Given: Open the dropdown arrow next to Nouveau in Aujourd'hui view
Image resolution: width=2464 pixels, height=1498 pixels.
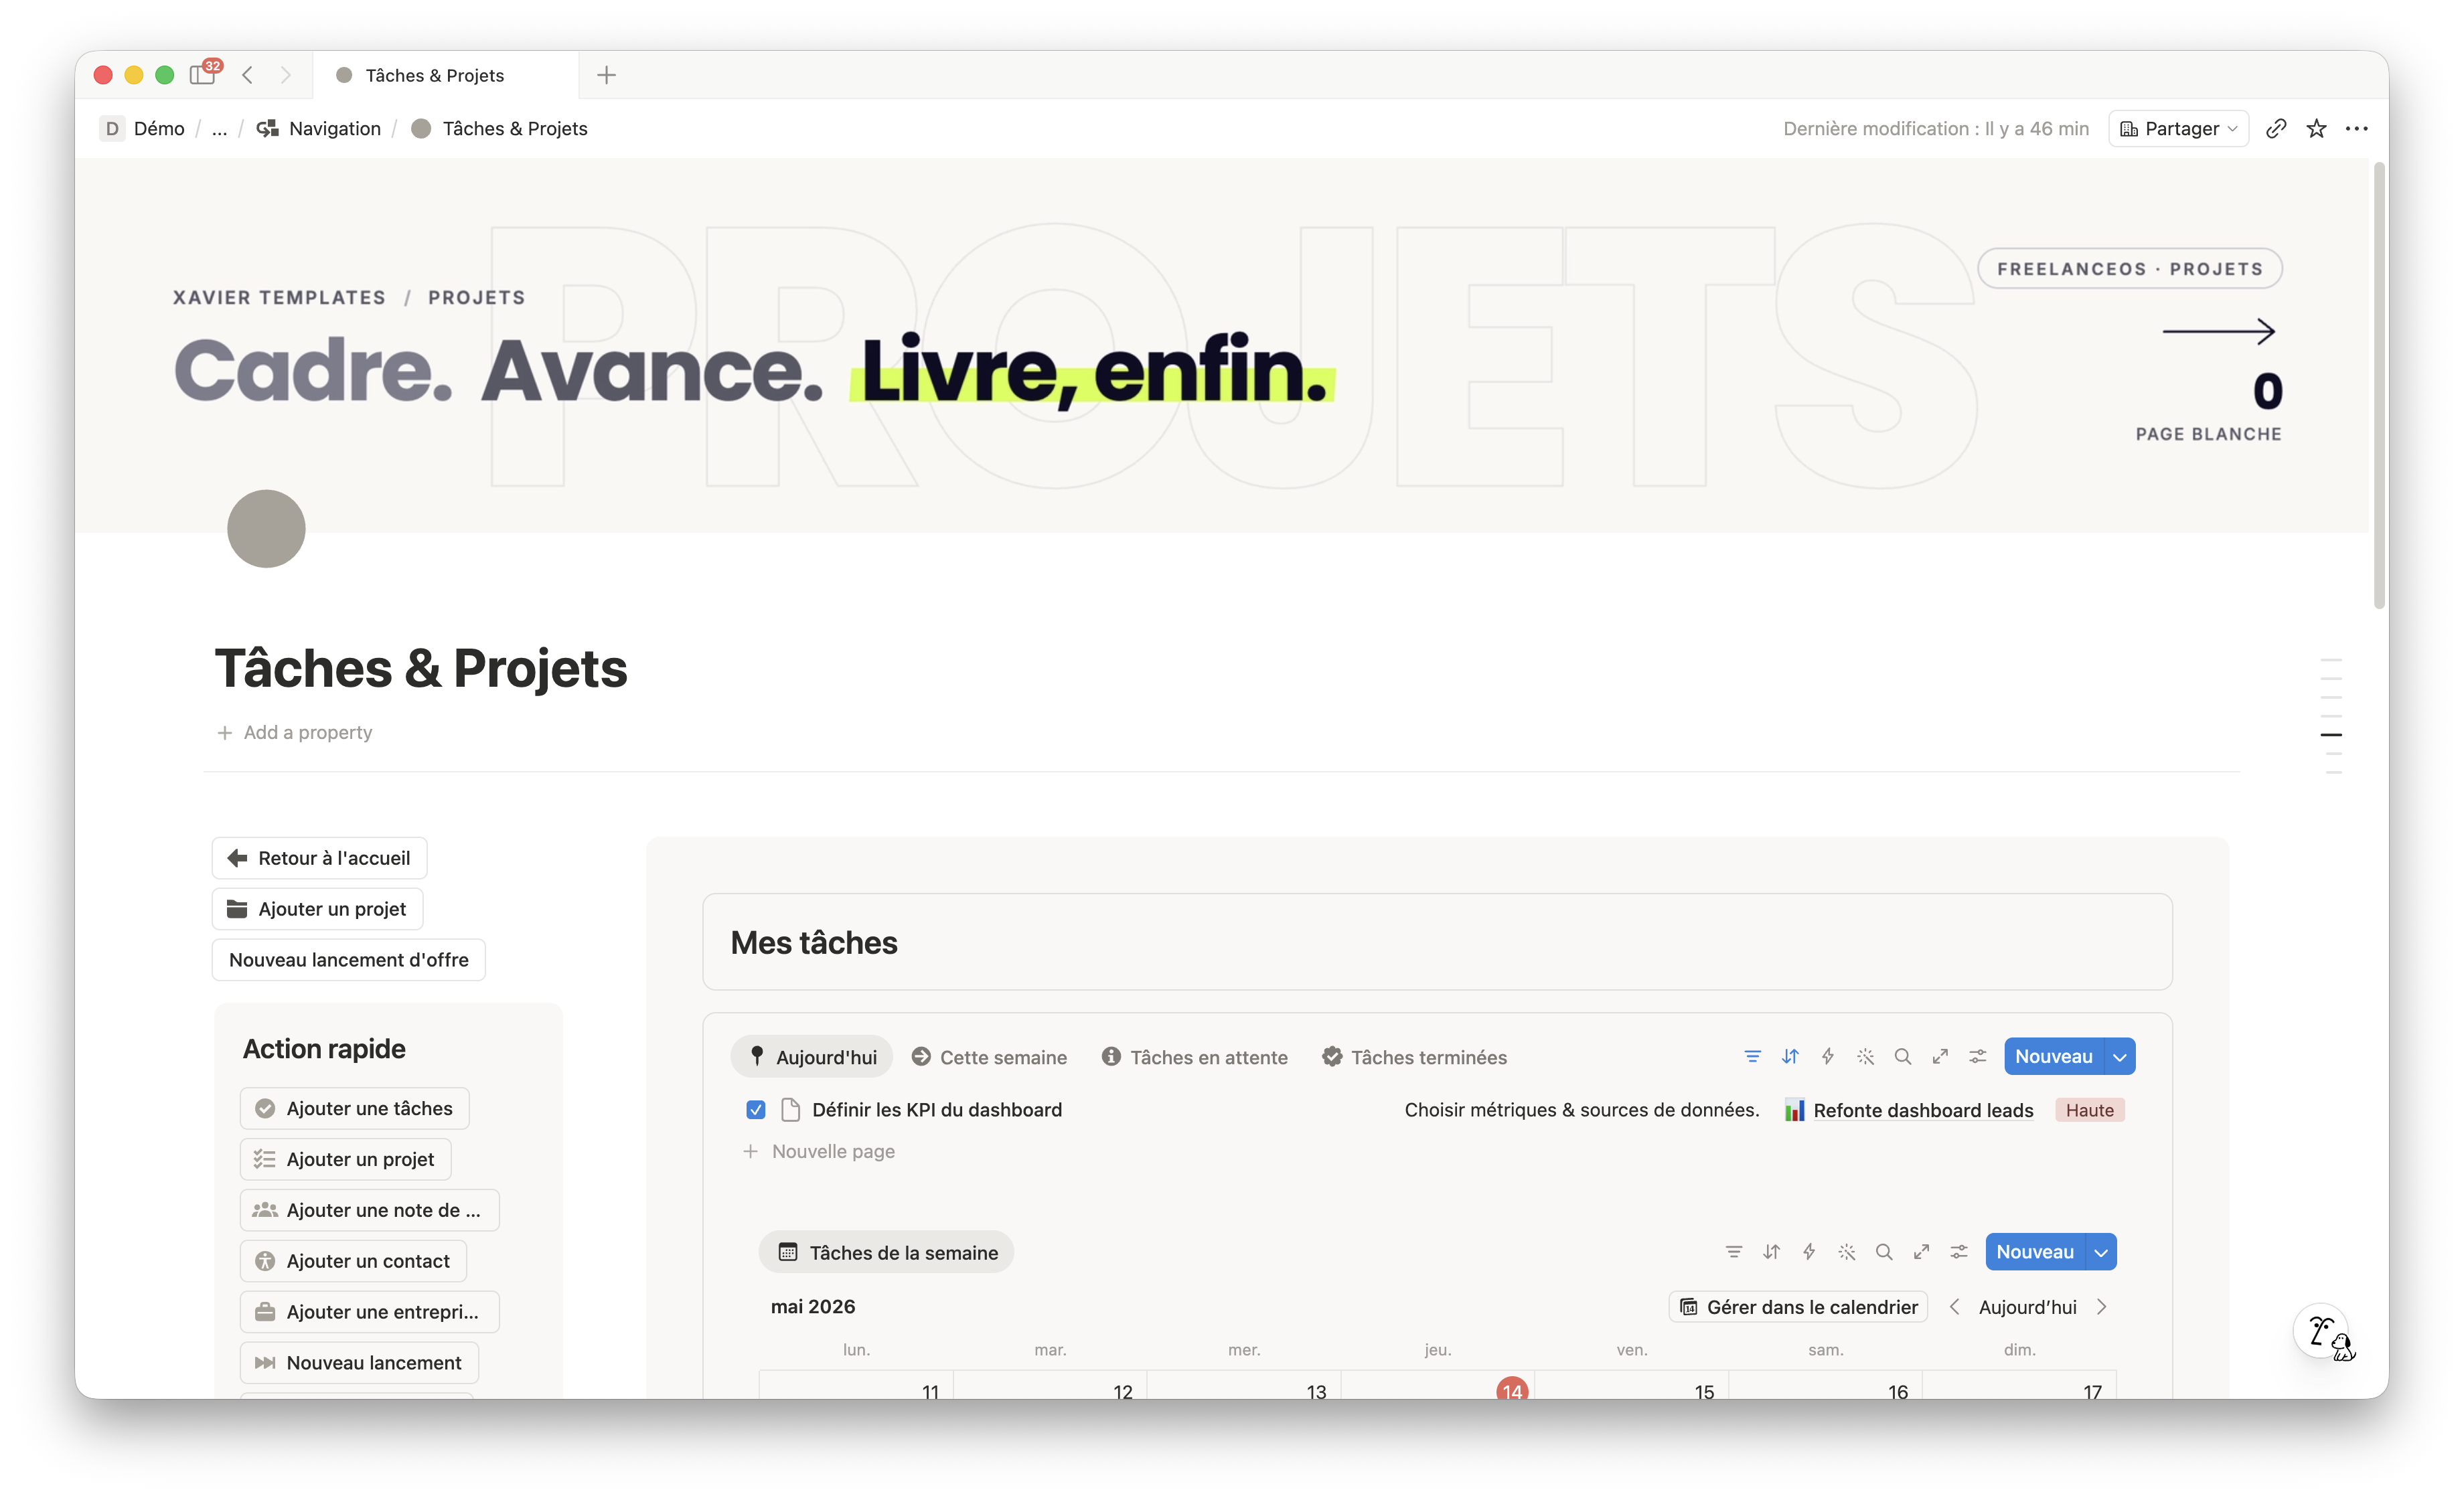Looking at the screenshot, I should click(x=2119, y=1056).
